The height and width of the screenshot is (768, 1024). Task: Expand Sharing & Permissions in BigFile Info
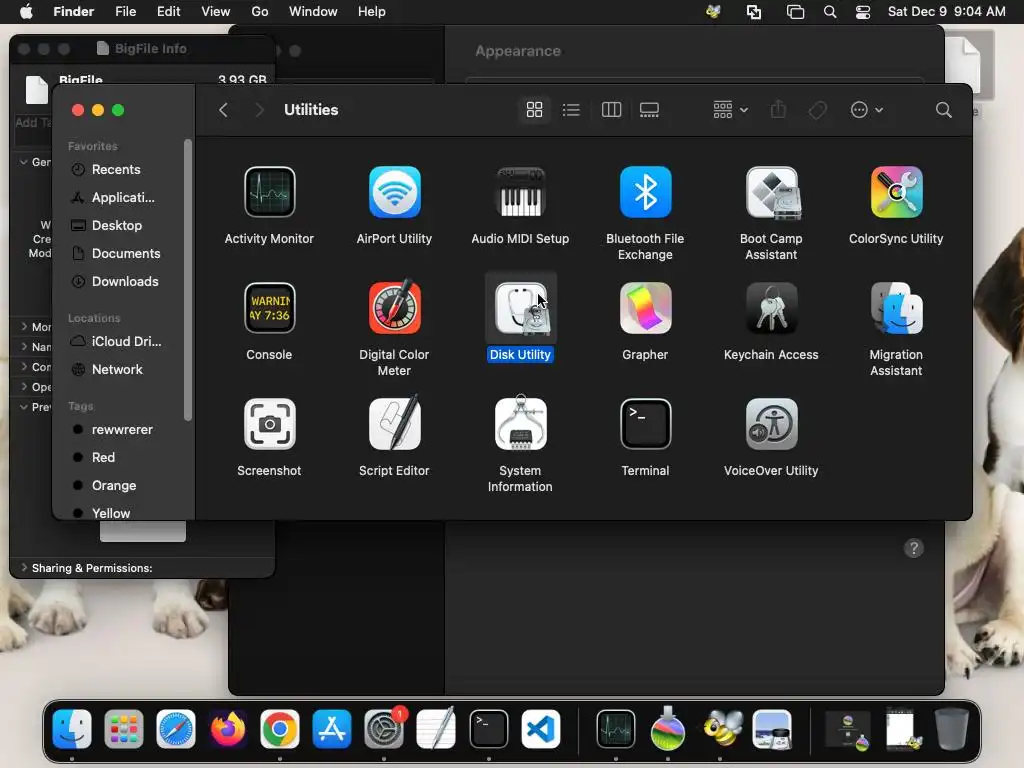(24, 568)
